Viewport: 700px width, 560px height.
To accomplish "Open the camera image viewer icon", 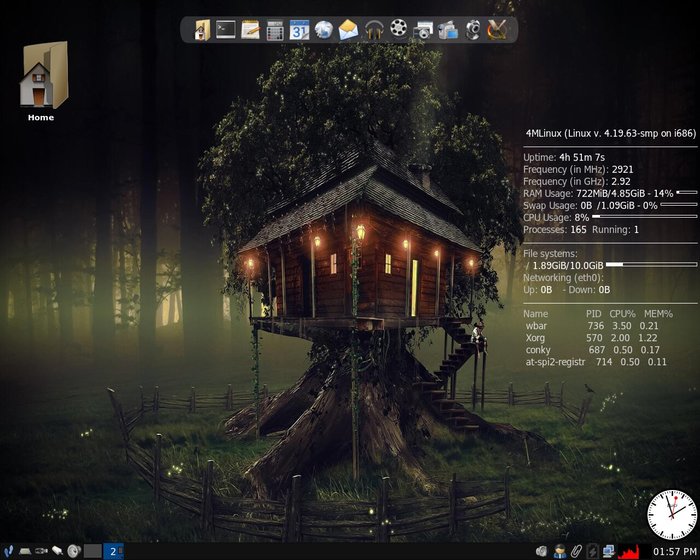I will point(423,30).
